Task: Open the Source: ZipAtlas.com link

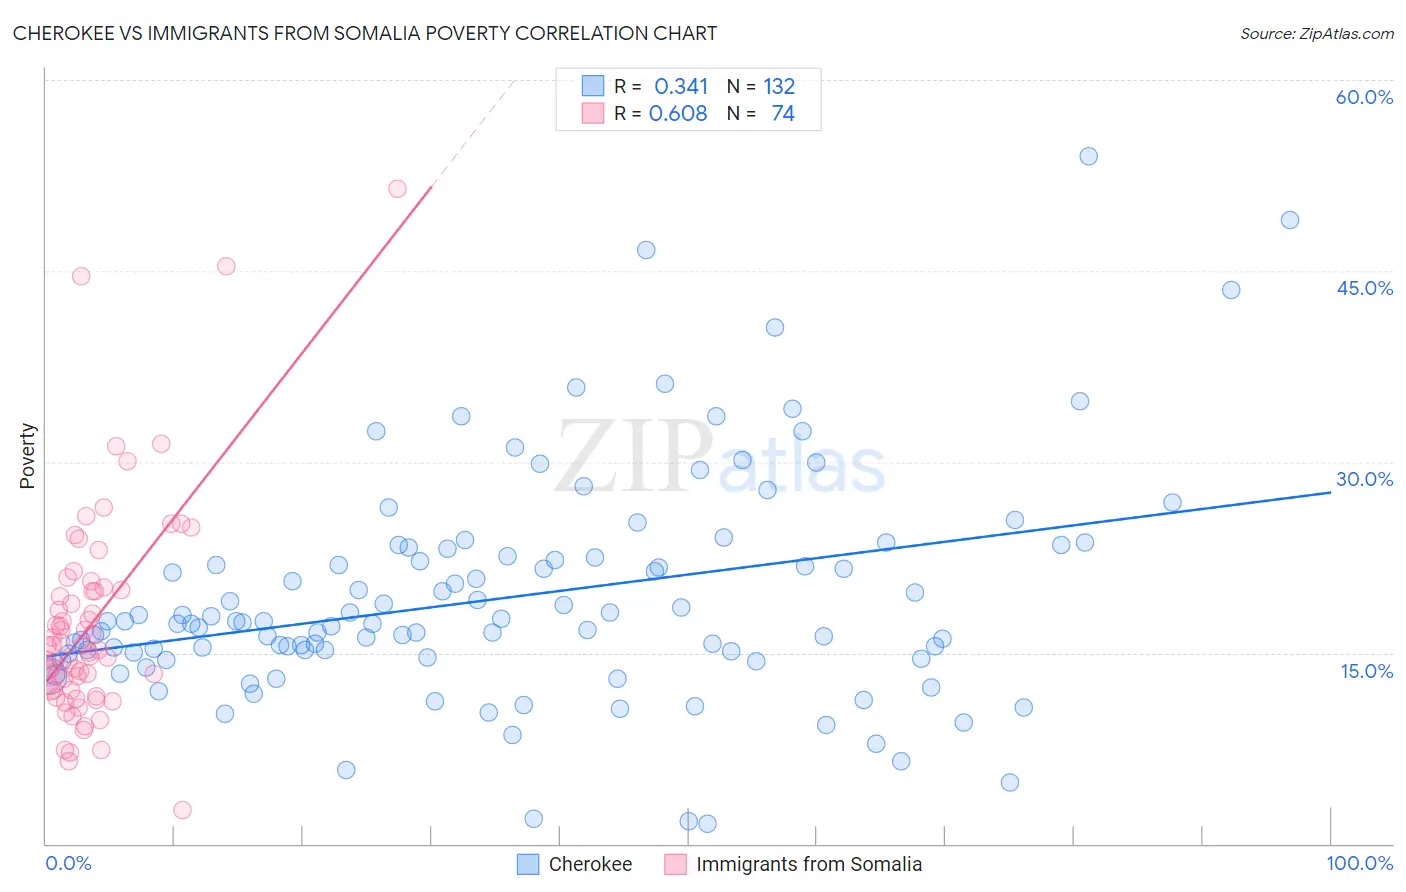Action: [1316, 33]
